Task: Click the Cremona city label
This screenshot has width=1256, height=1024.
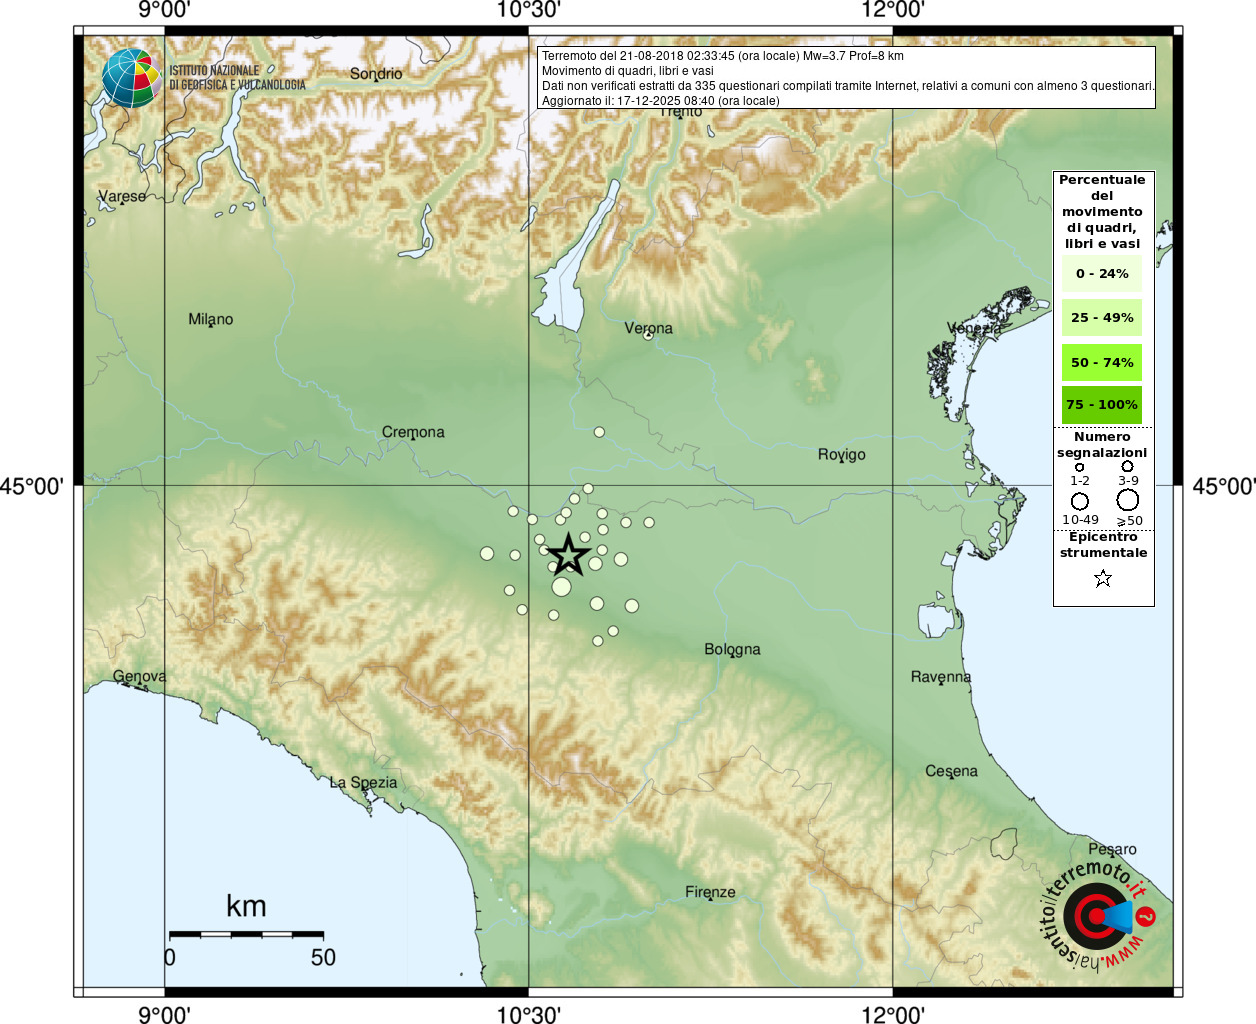Action: point(413,432)
